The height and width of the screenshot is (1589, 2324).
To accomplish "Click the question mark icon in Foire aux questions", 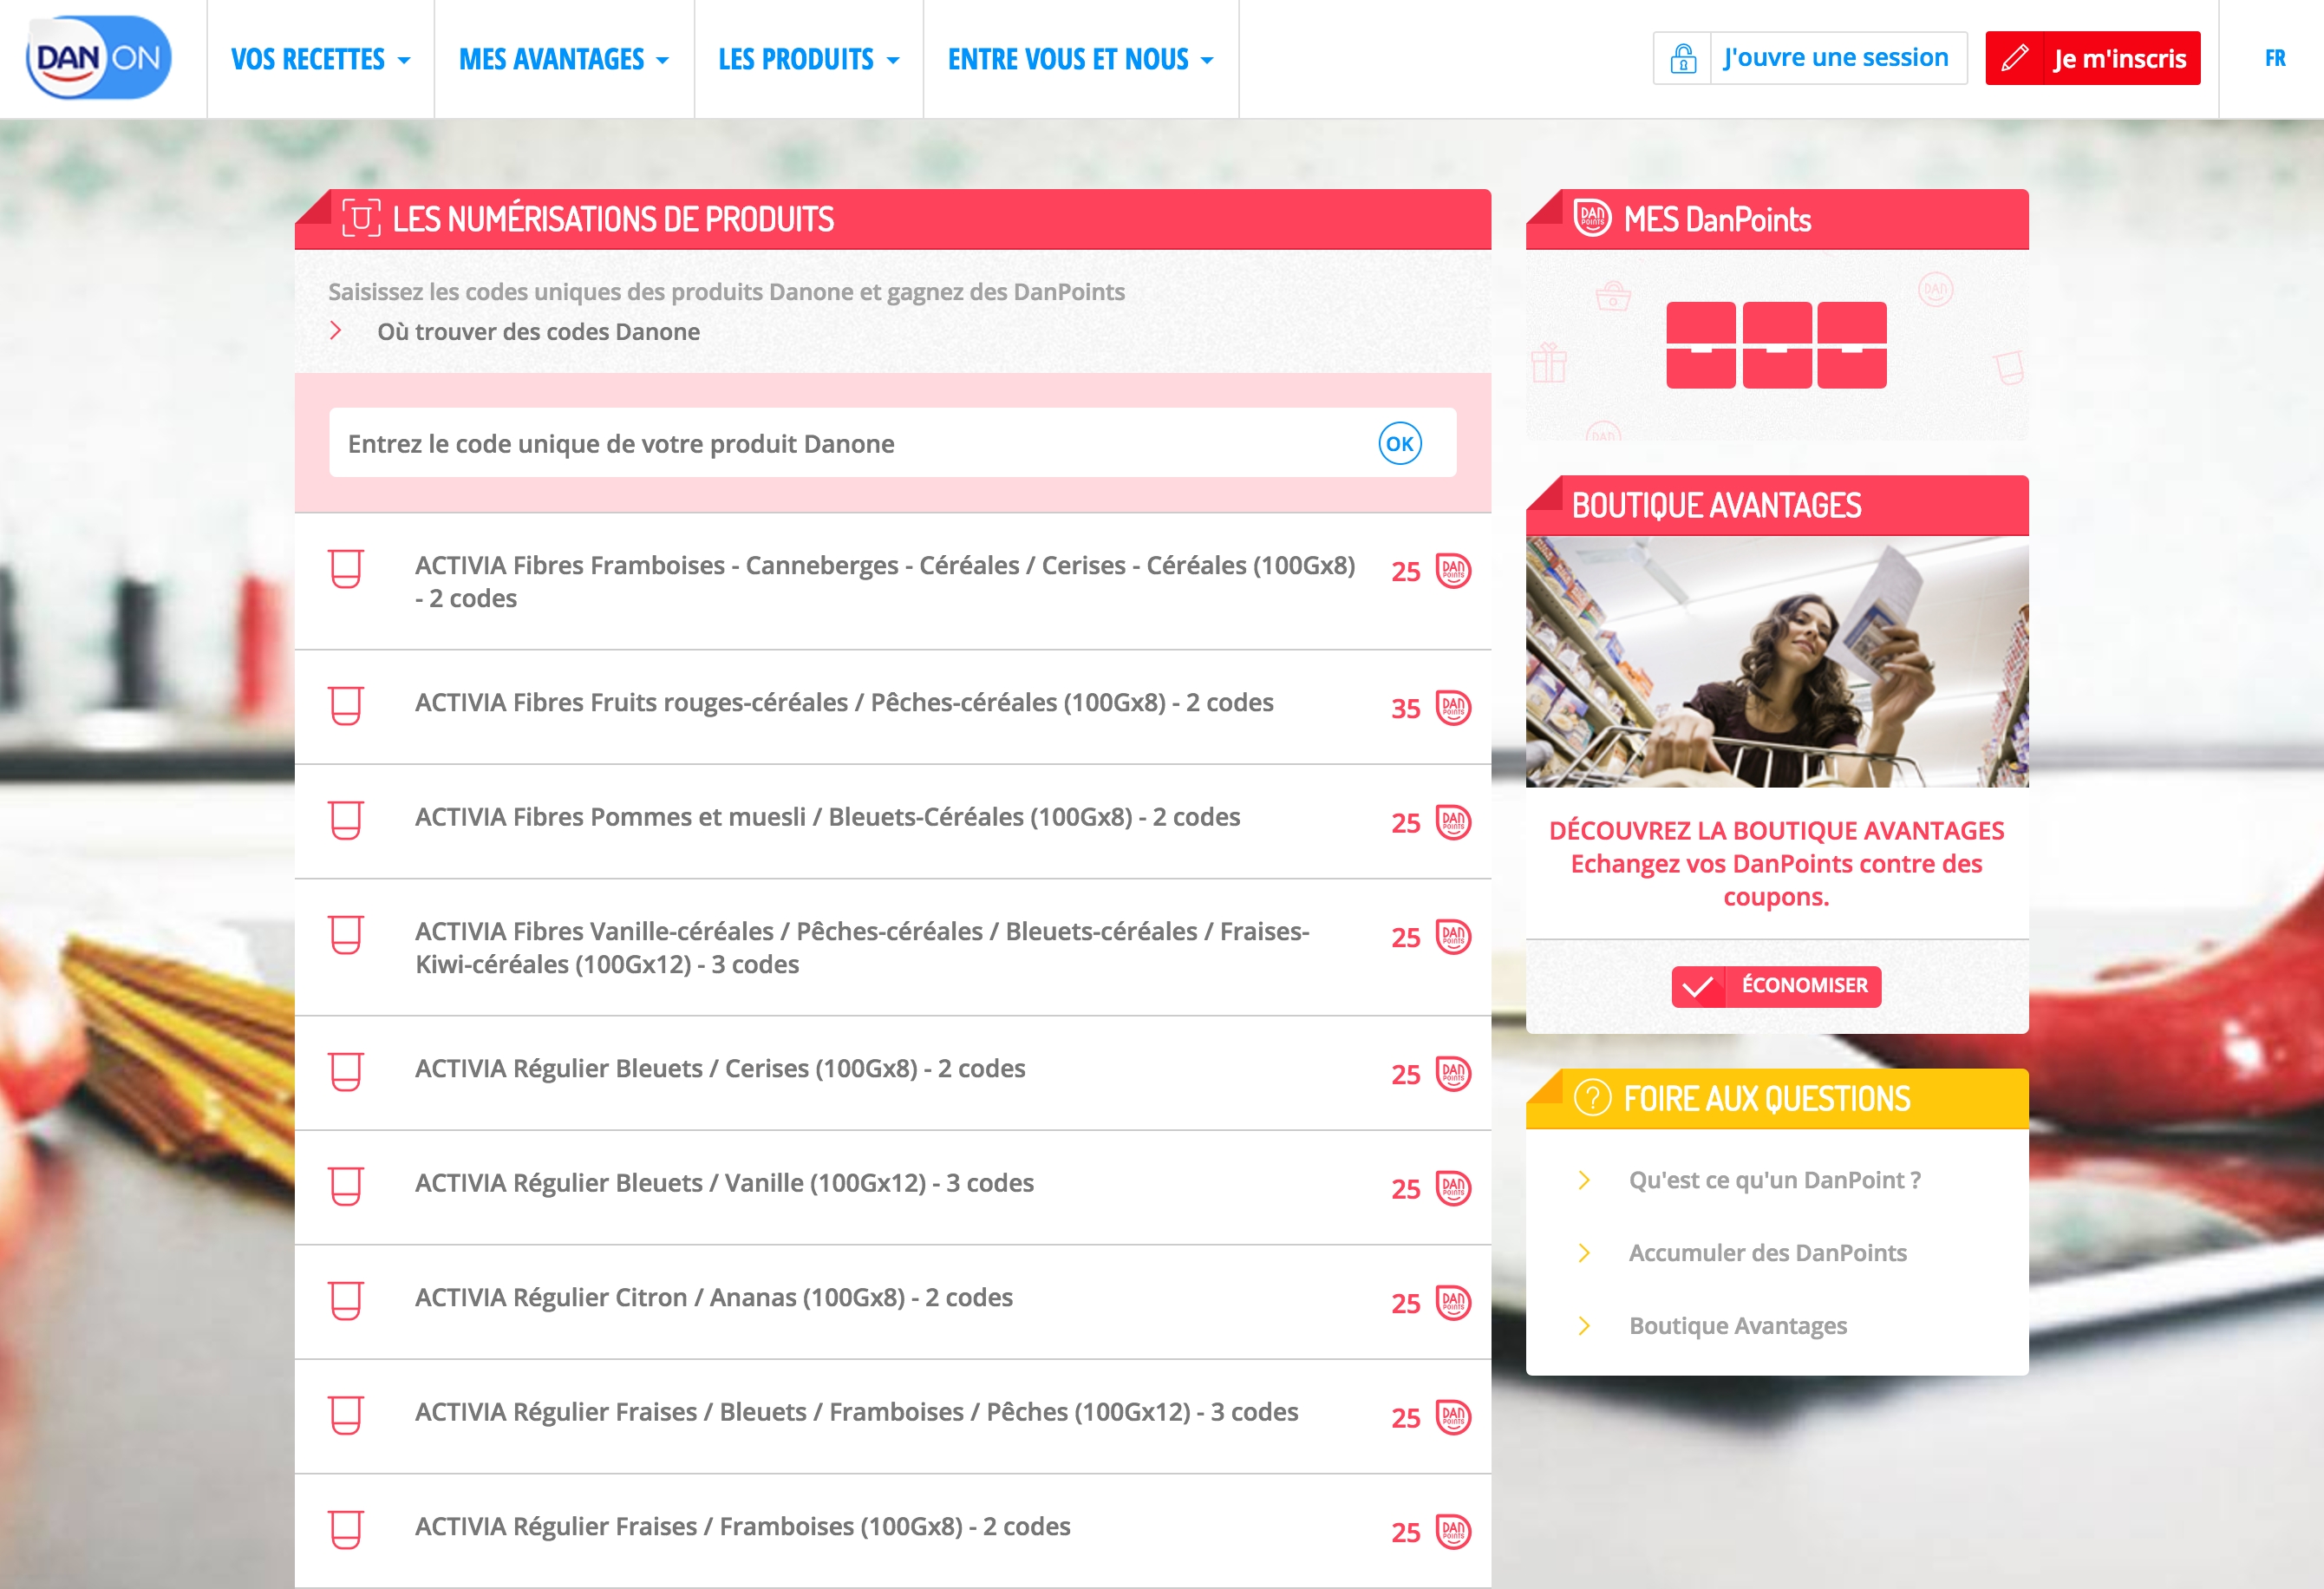I will point(1592,1098).
